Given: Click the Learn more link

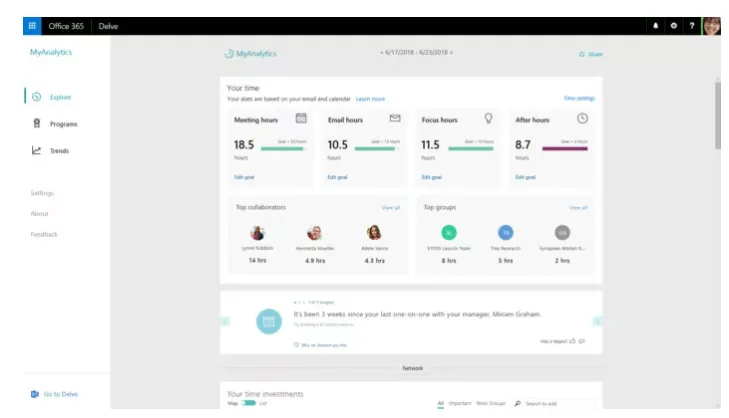Looking at the screenshot, I should coord(370,99).
